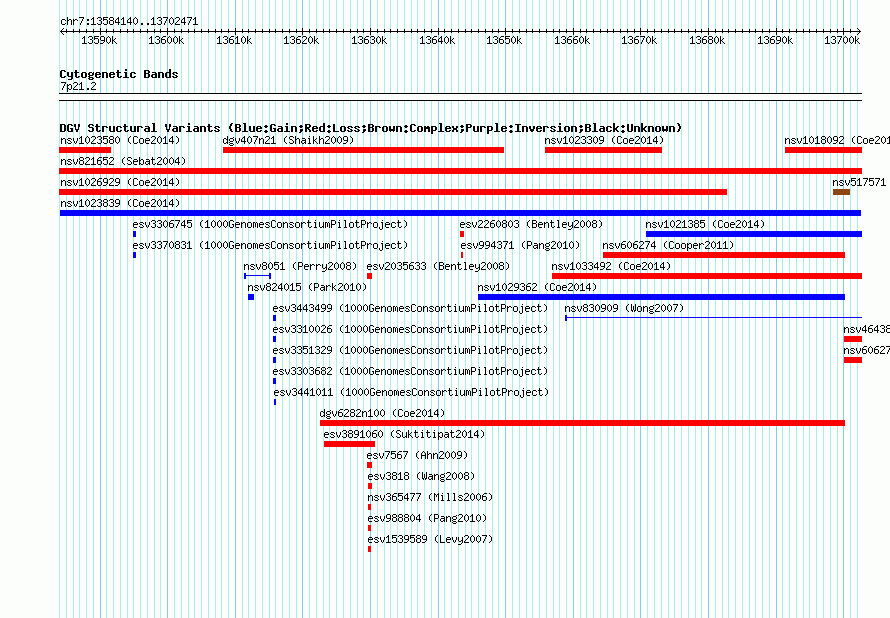Image resolution: width=890 pixels, height=618 pixels.
Task: Select the nsv365477 (Mills2006) label
Action: pos(430,497)
